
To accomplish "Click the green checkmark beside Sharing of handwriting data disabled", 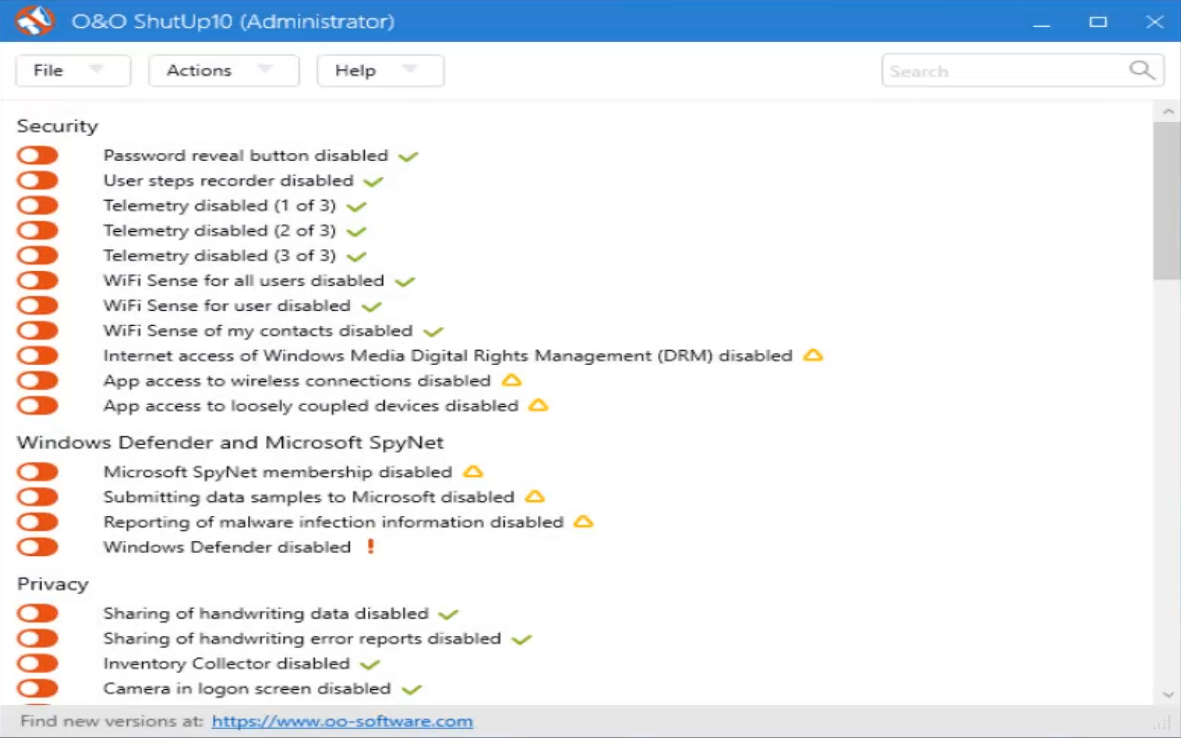I will [448, 614].
